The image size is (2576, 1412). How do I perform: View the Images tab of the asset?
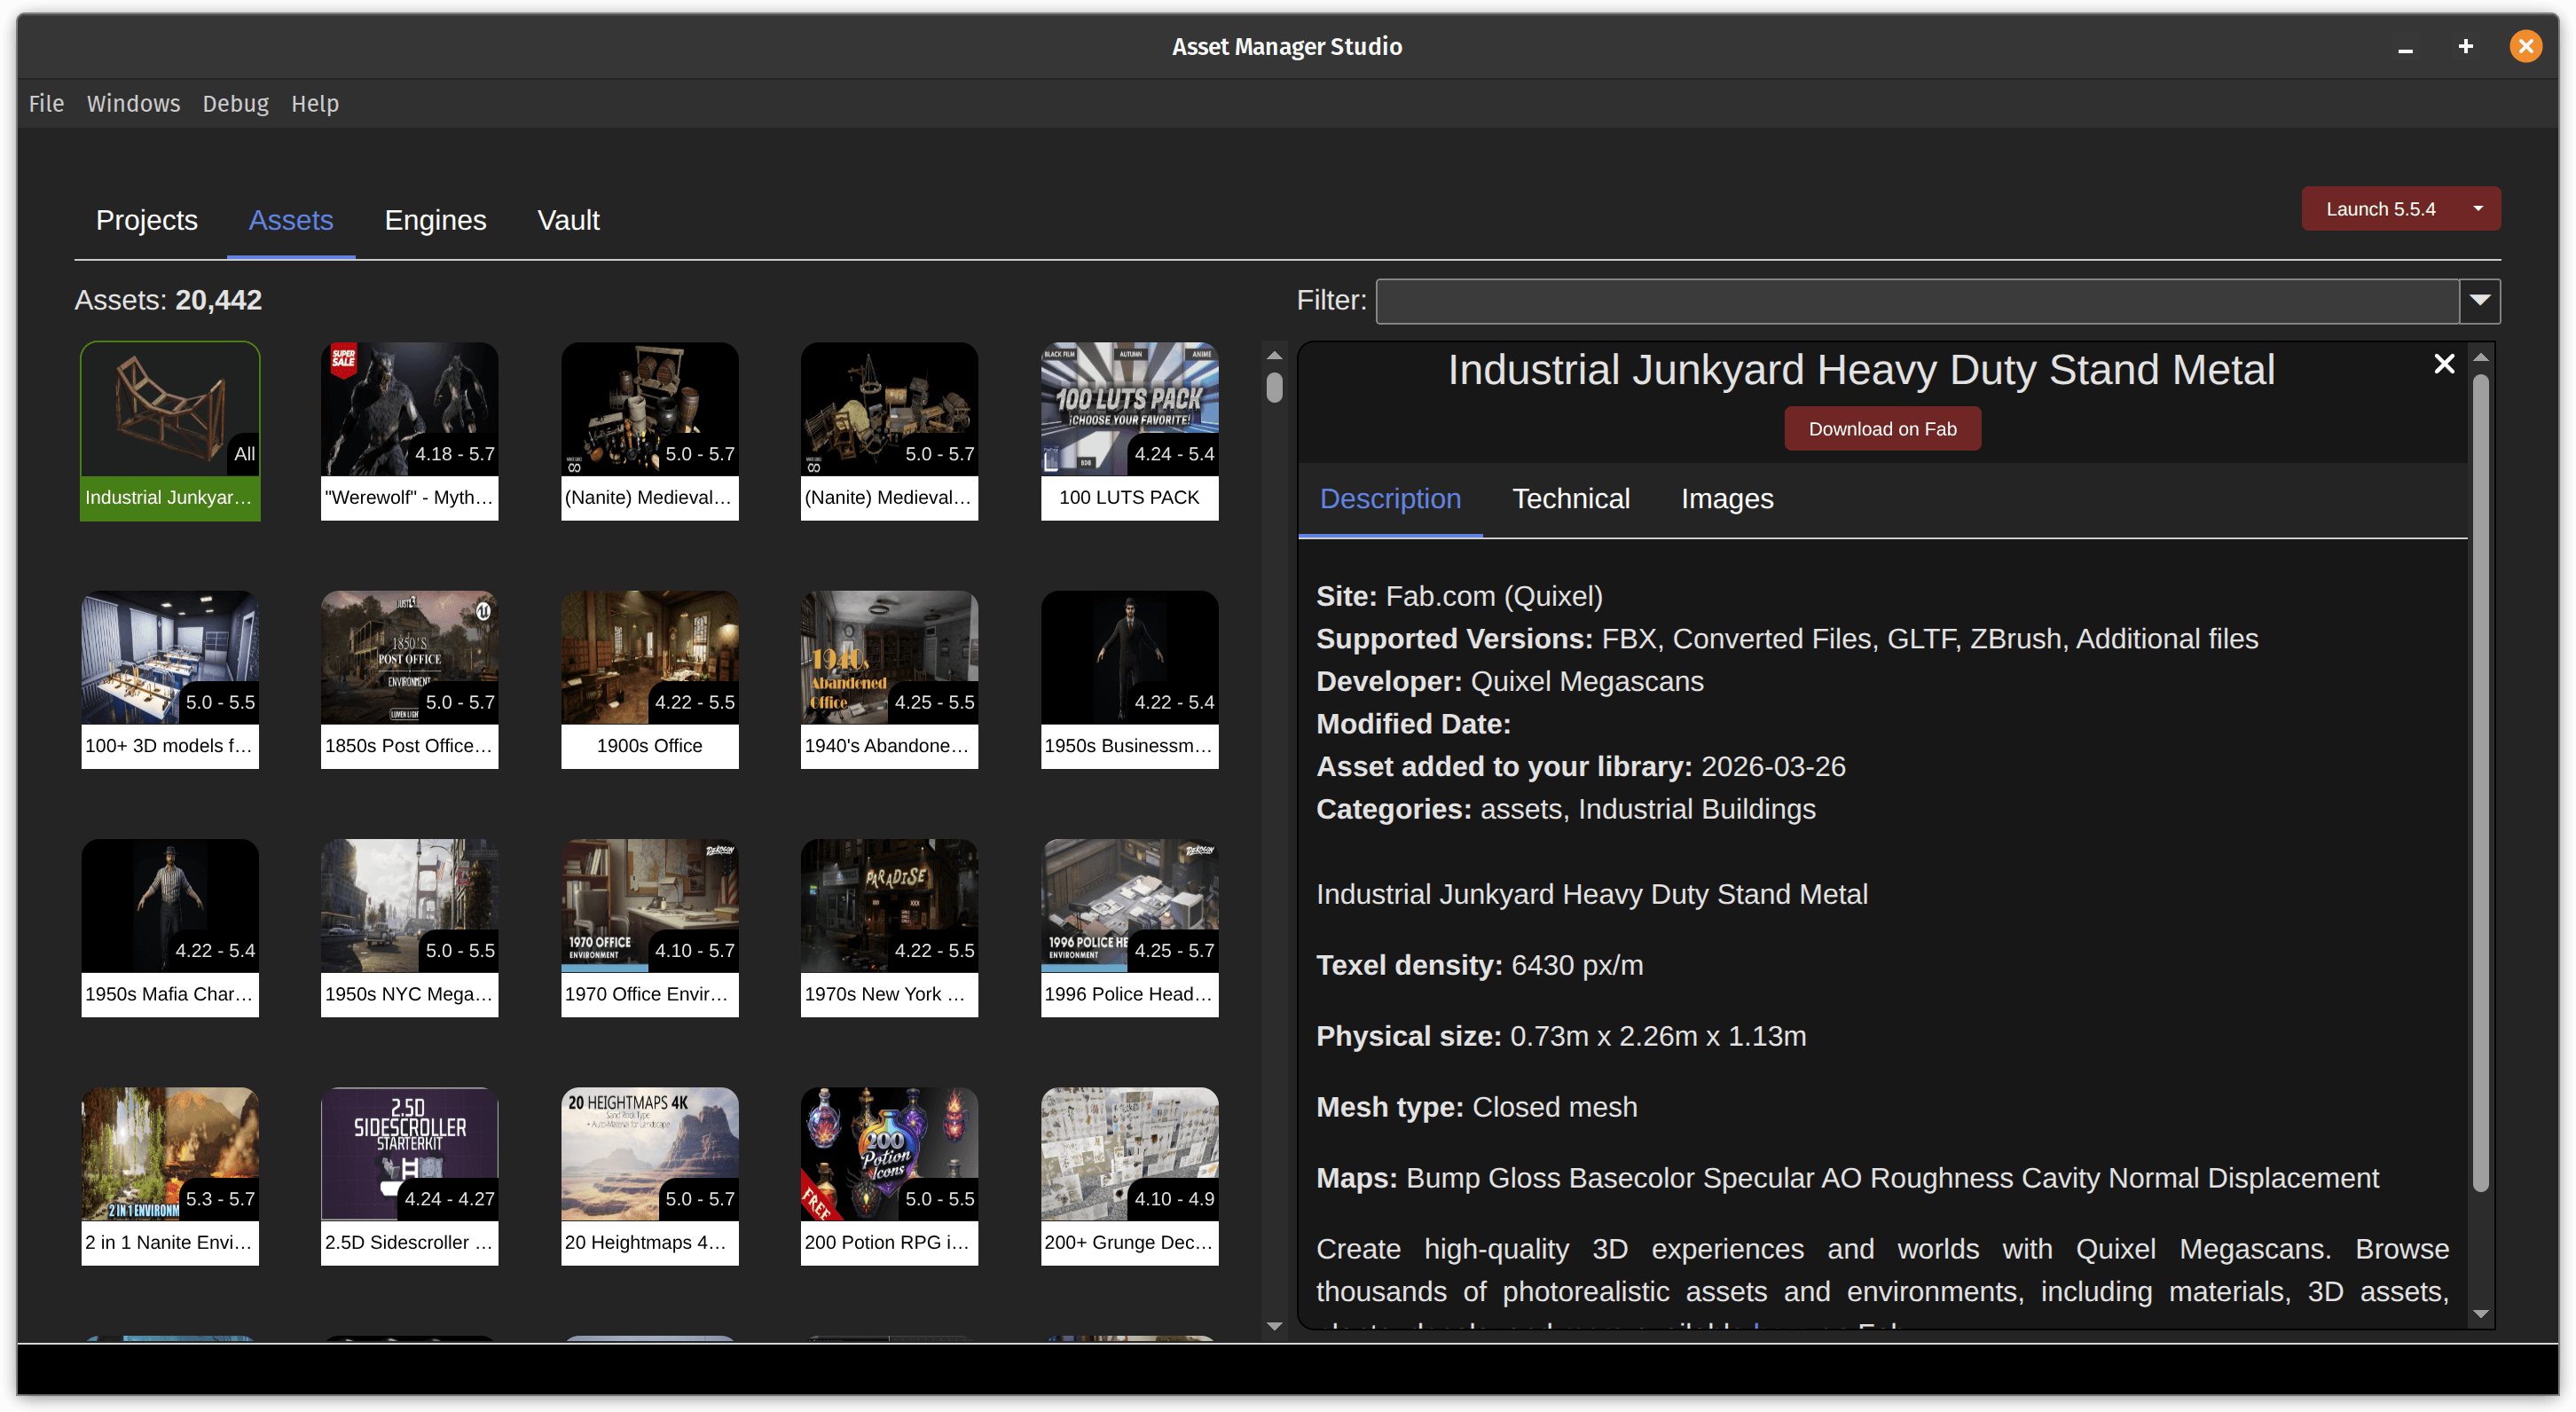pos(1727,499)
